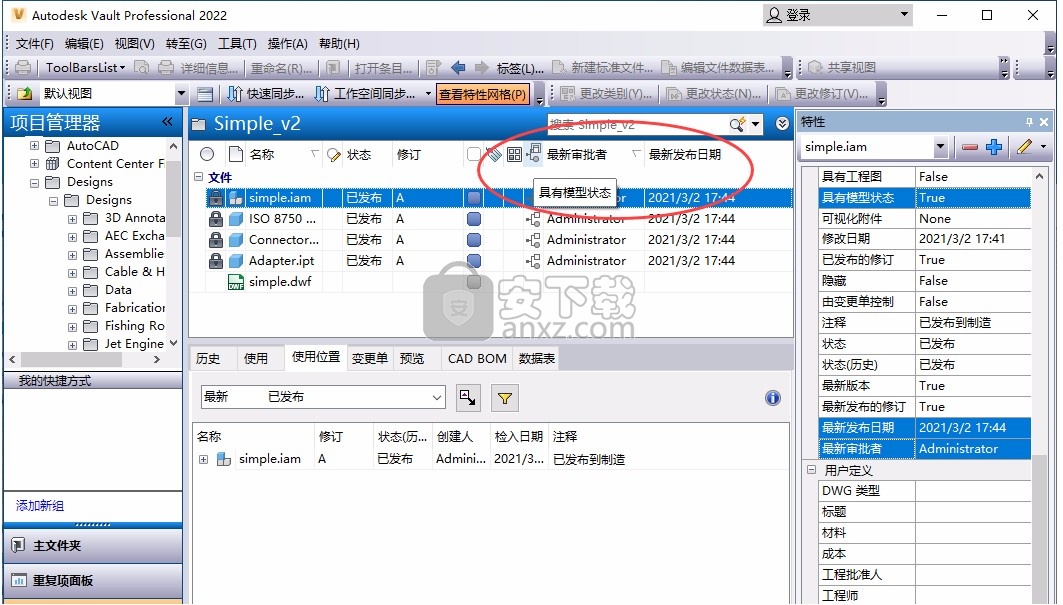
Task: Click 更改修订(V) toolbar button
Action: point(822,94)
